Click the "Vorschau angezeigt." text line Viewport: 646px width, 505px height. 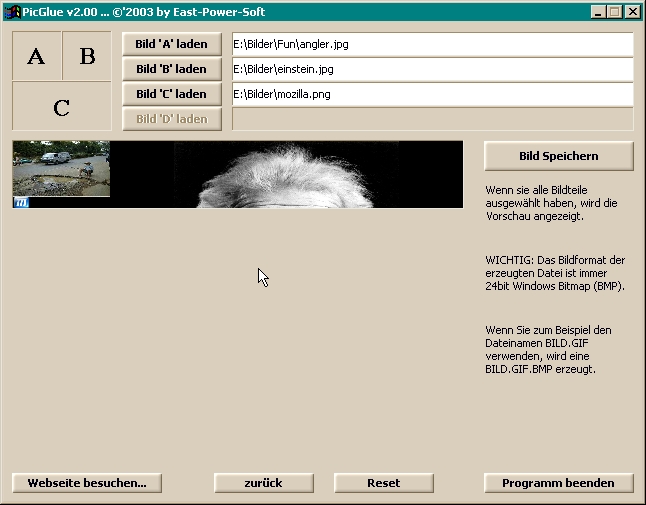coord(534,216)
